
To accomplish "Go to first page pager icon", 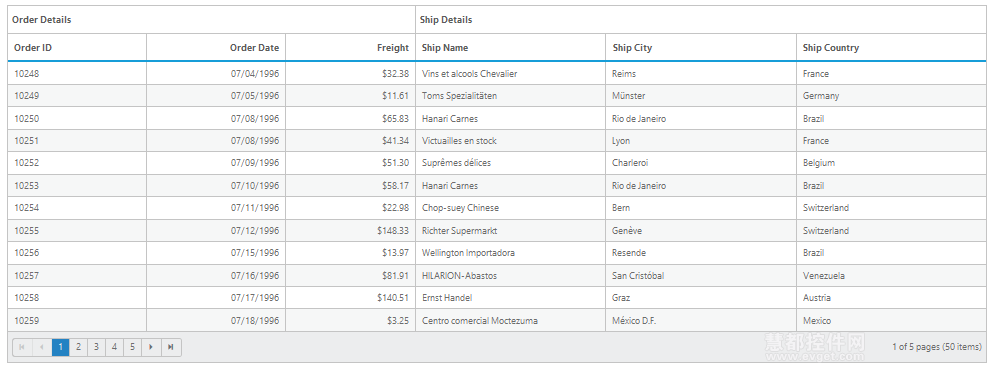I will click(x=22, y=347).
